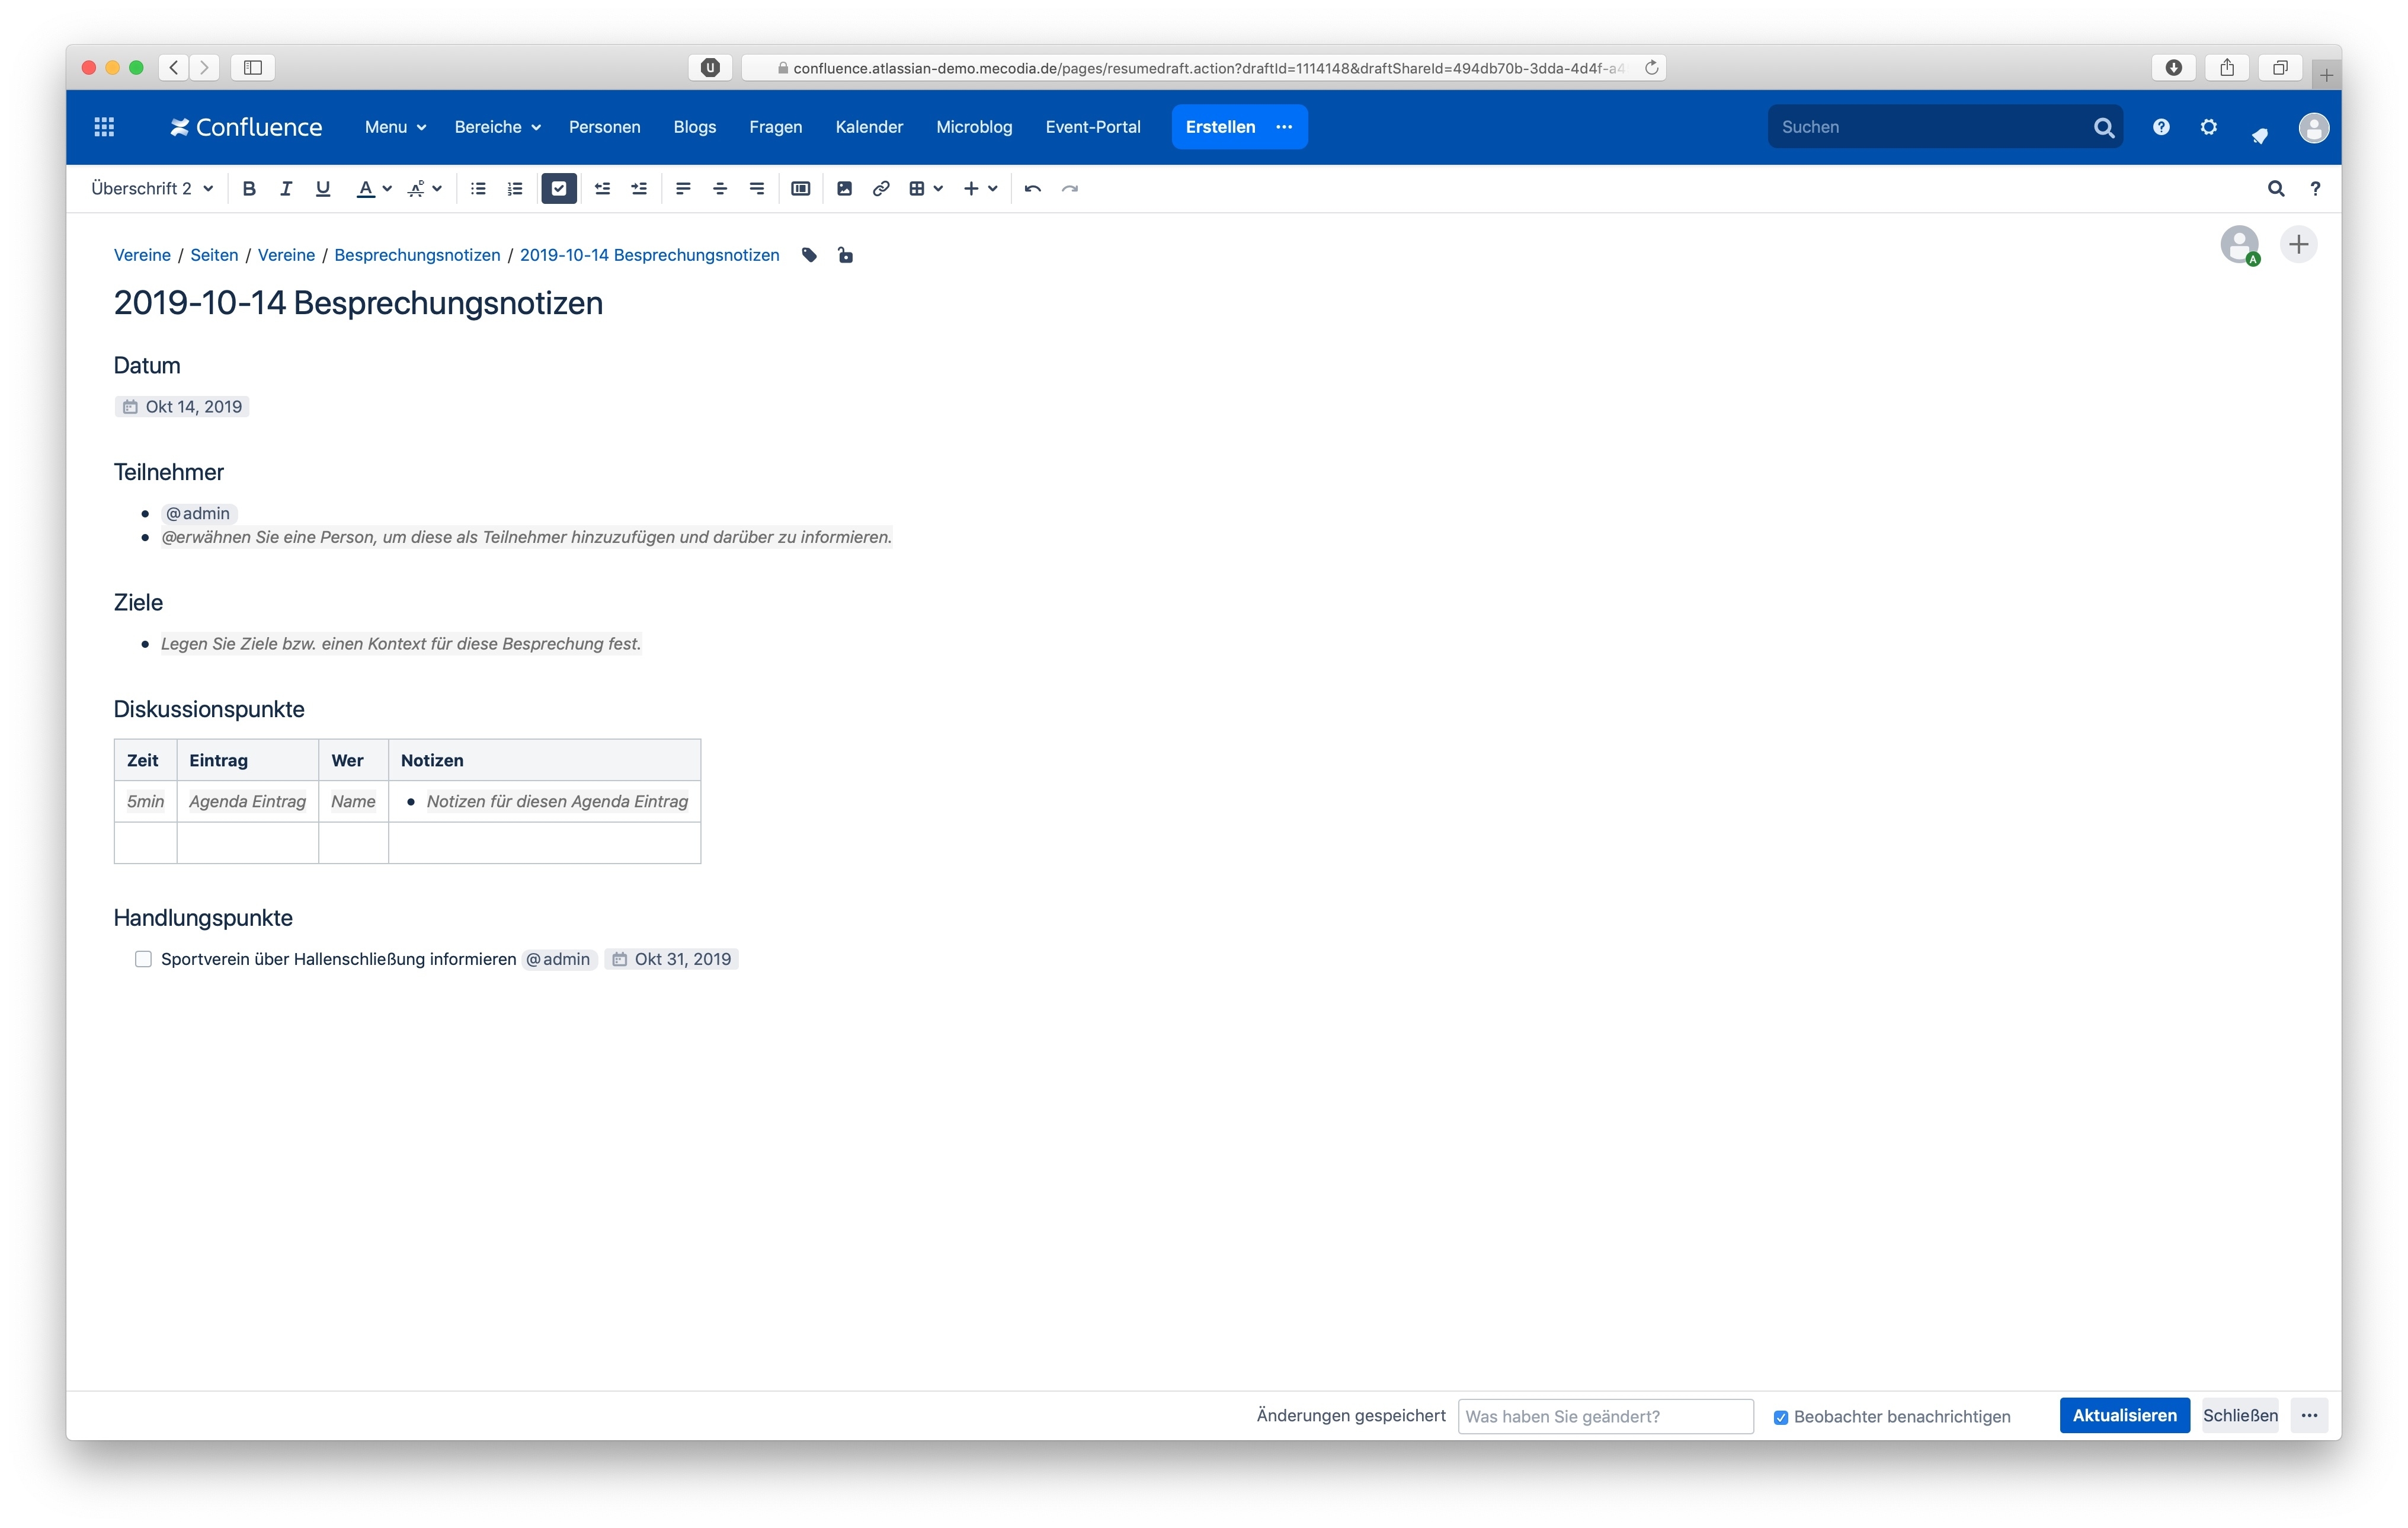2408x1528 pixels.
Task: Insert image using the picture icon
Action: click(x=844, y=188)
